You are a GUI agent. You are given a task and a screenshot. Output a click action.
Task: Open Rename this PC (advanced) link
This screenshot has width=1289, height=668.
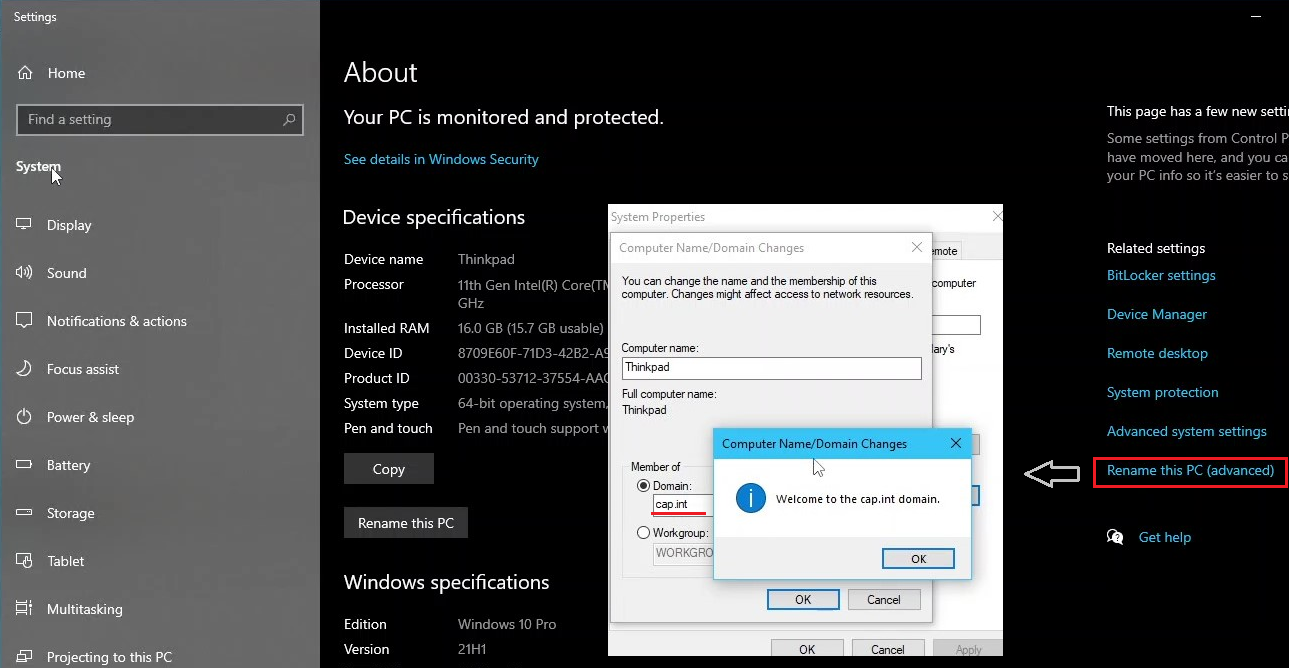click(1190, 470)
